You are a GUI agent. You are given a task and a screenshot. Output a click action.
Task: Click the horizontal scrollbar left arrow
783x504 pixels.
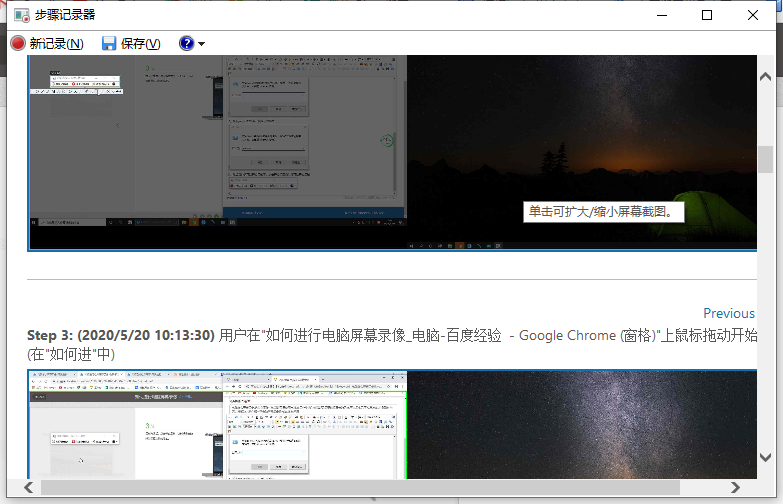[29, 487]
